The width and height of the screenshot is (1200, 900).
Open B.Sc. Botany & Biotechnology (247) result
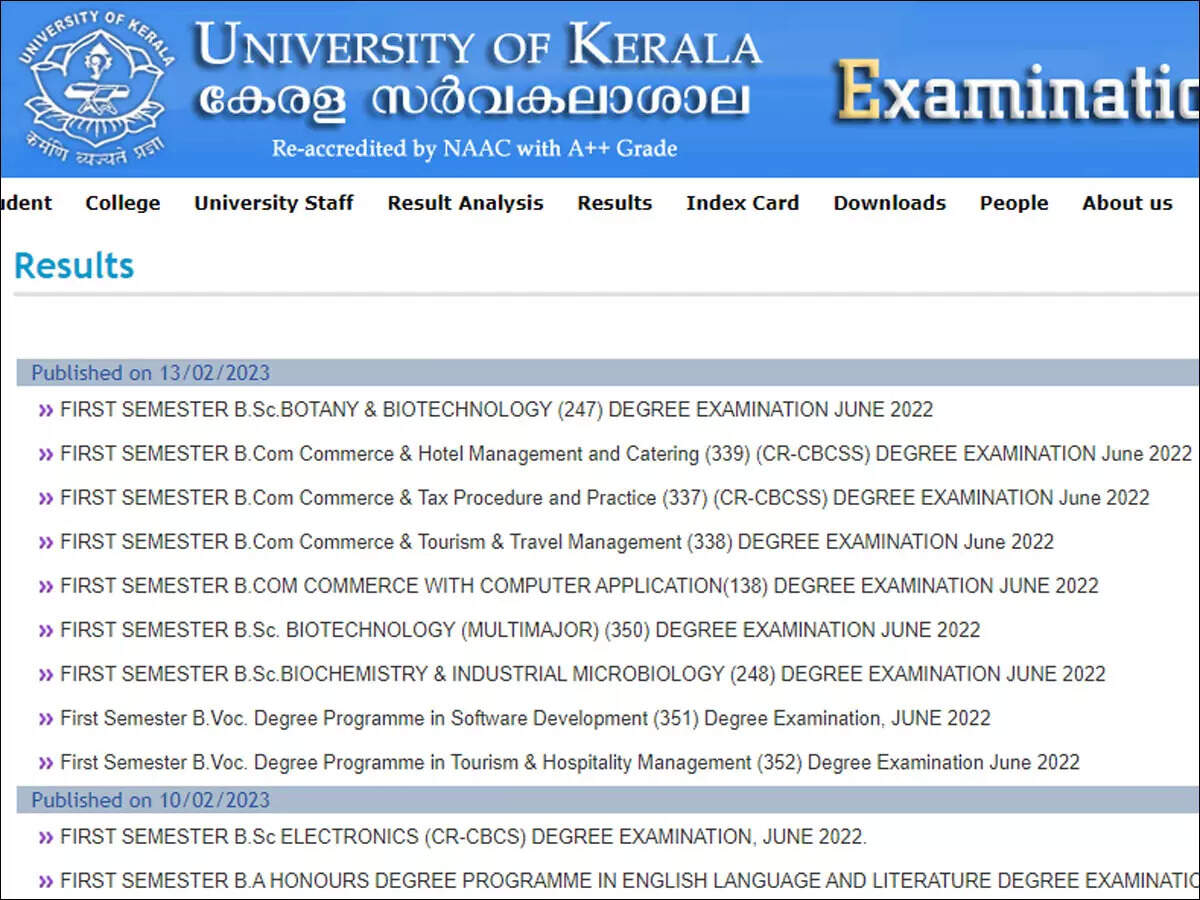pos(497,410)
